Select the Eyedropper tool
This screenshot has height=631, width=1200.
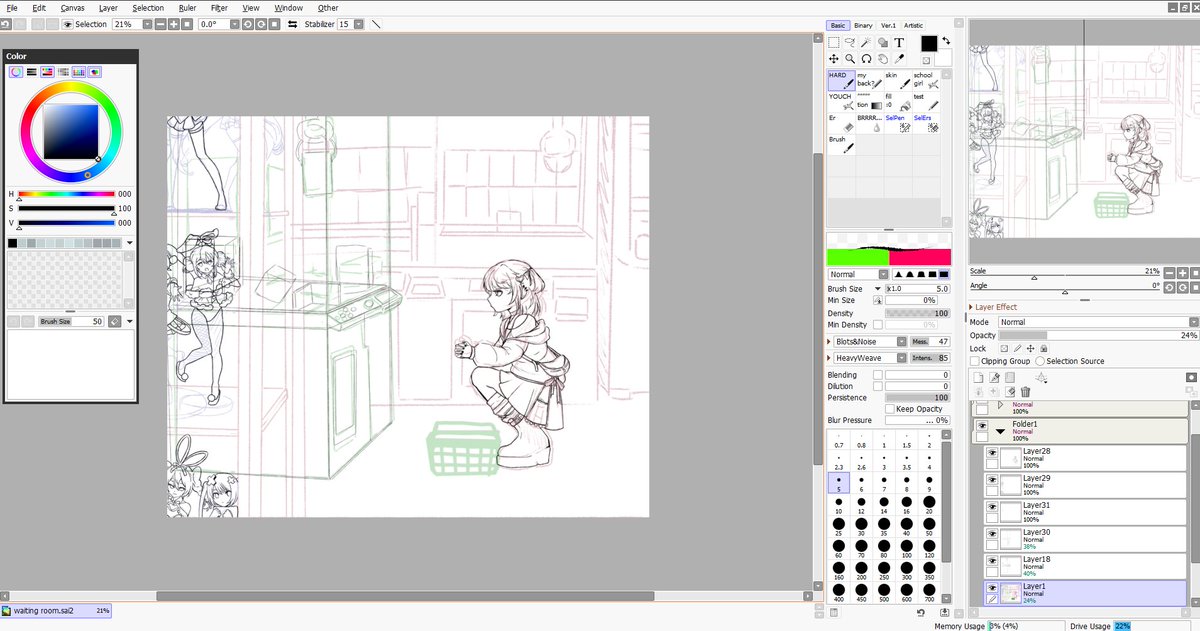coord(899,59)
